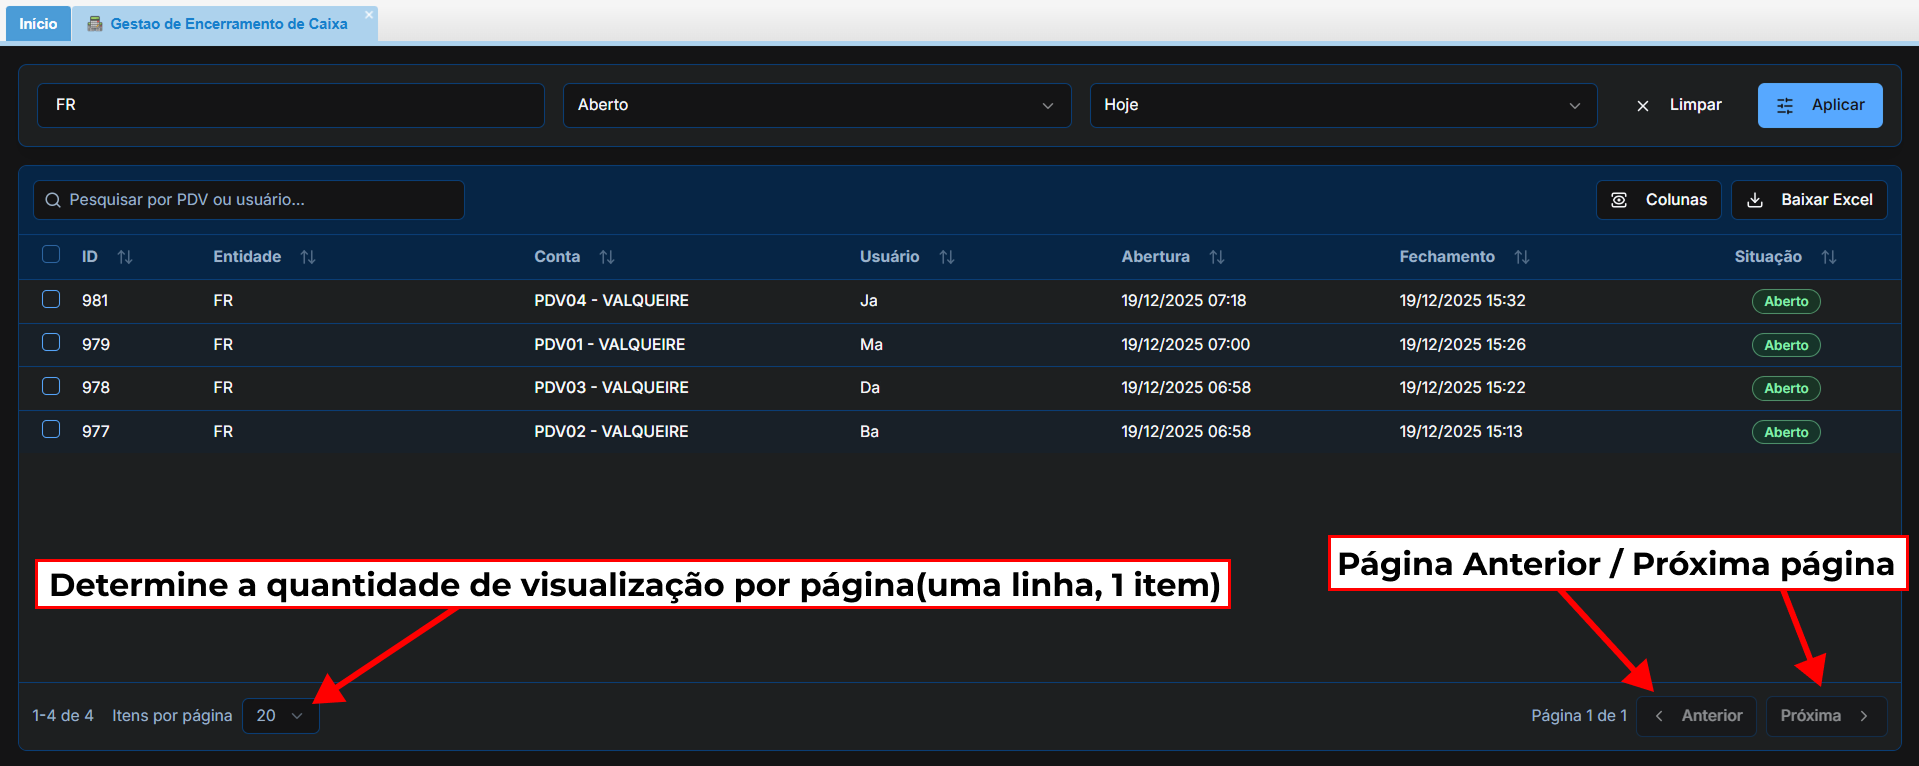This screenshot has width=1919, height=766.
Task: Click sort icon next to Conta
Action: coord(607,257)
